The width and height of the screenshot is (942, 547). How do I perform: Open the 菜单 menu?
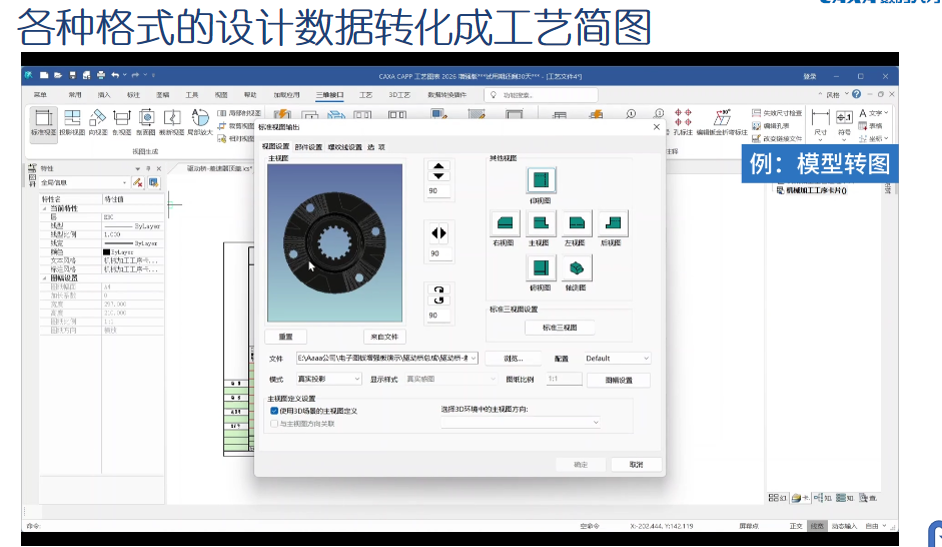(40, 95)
